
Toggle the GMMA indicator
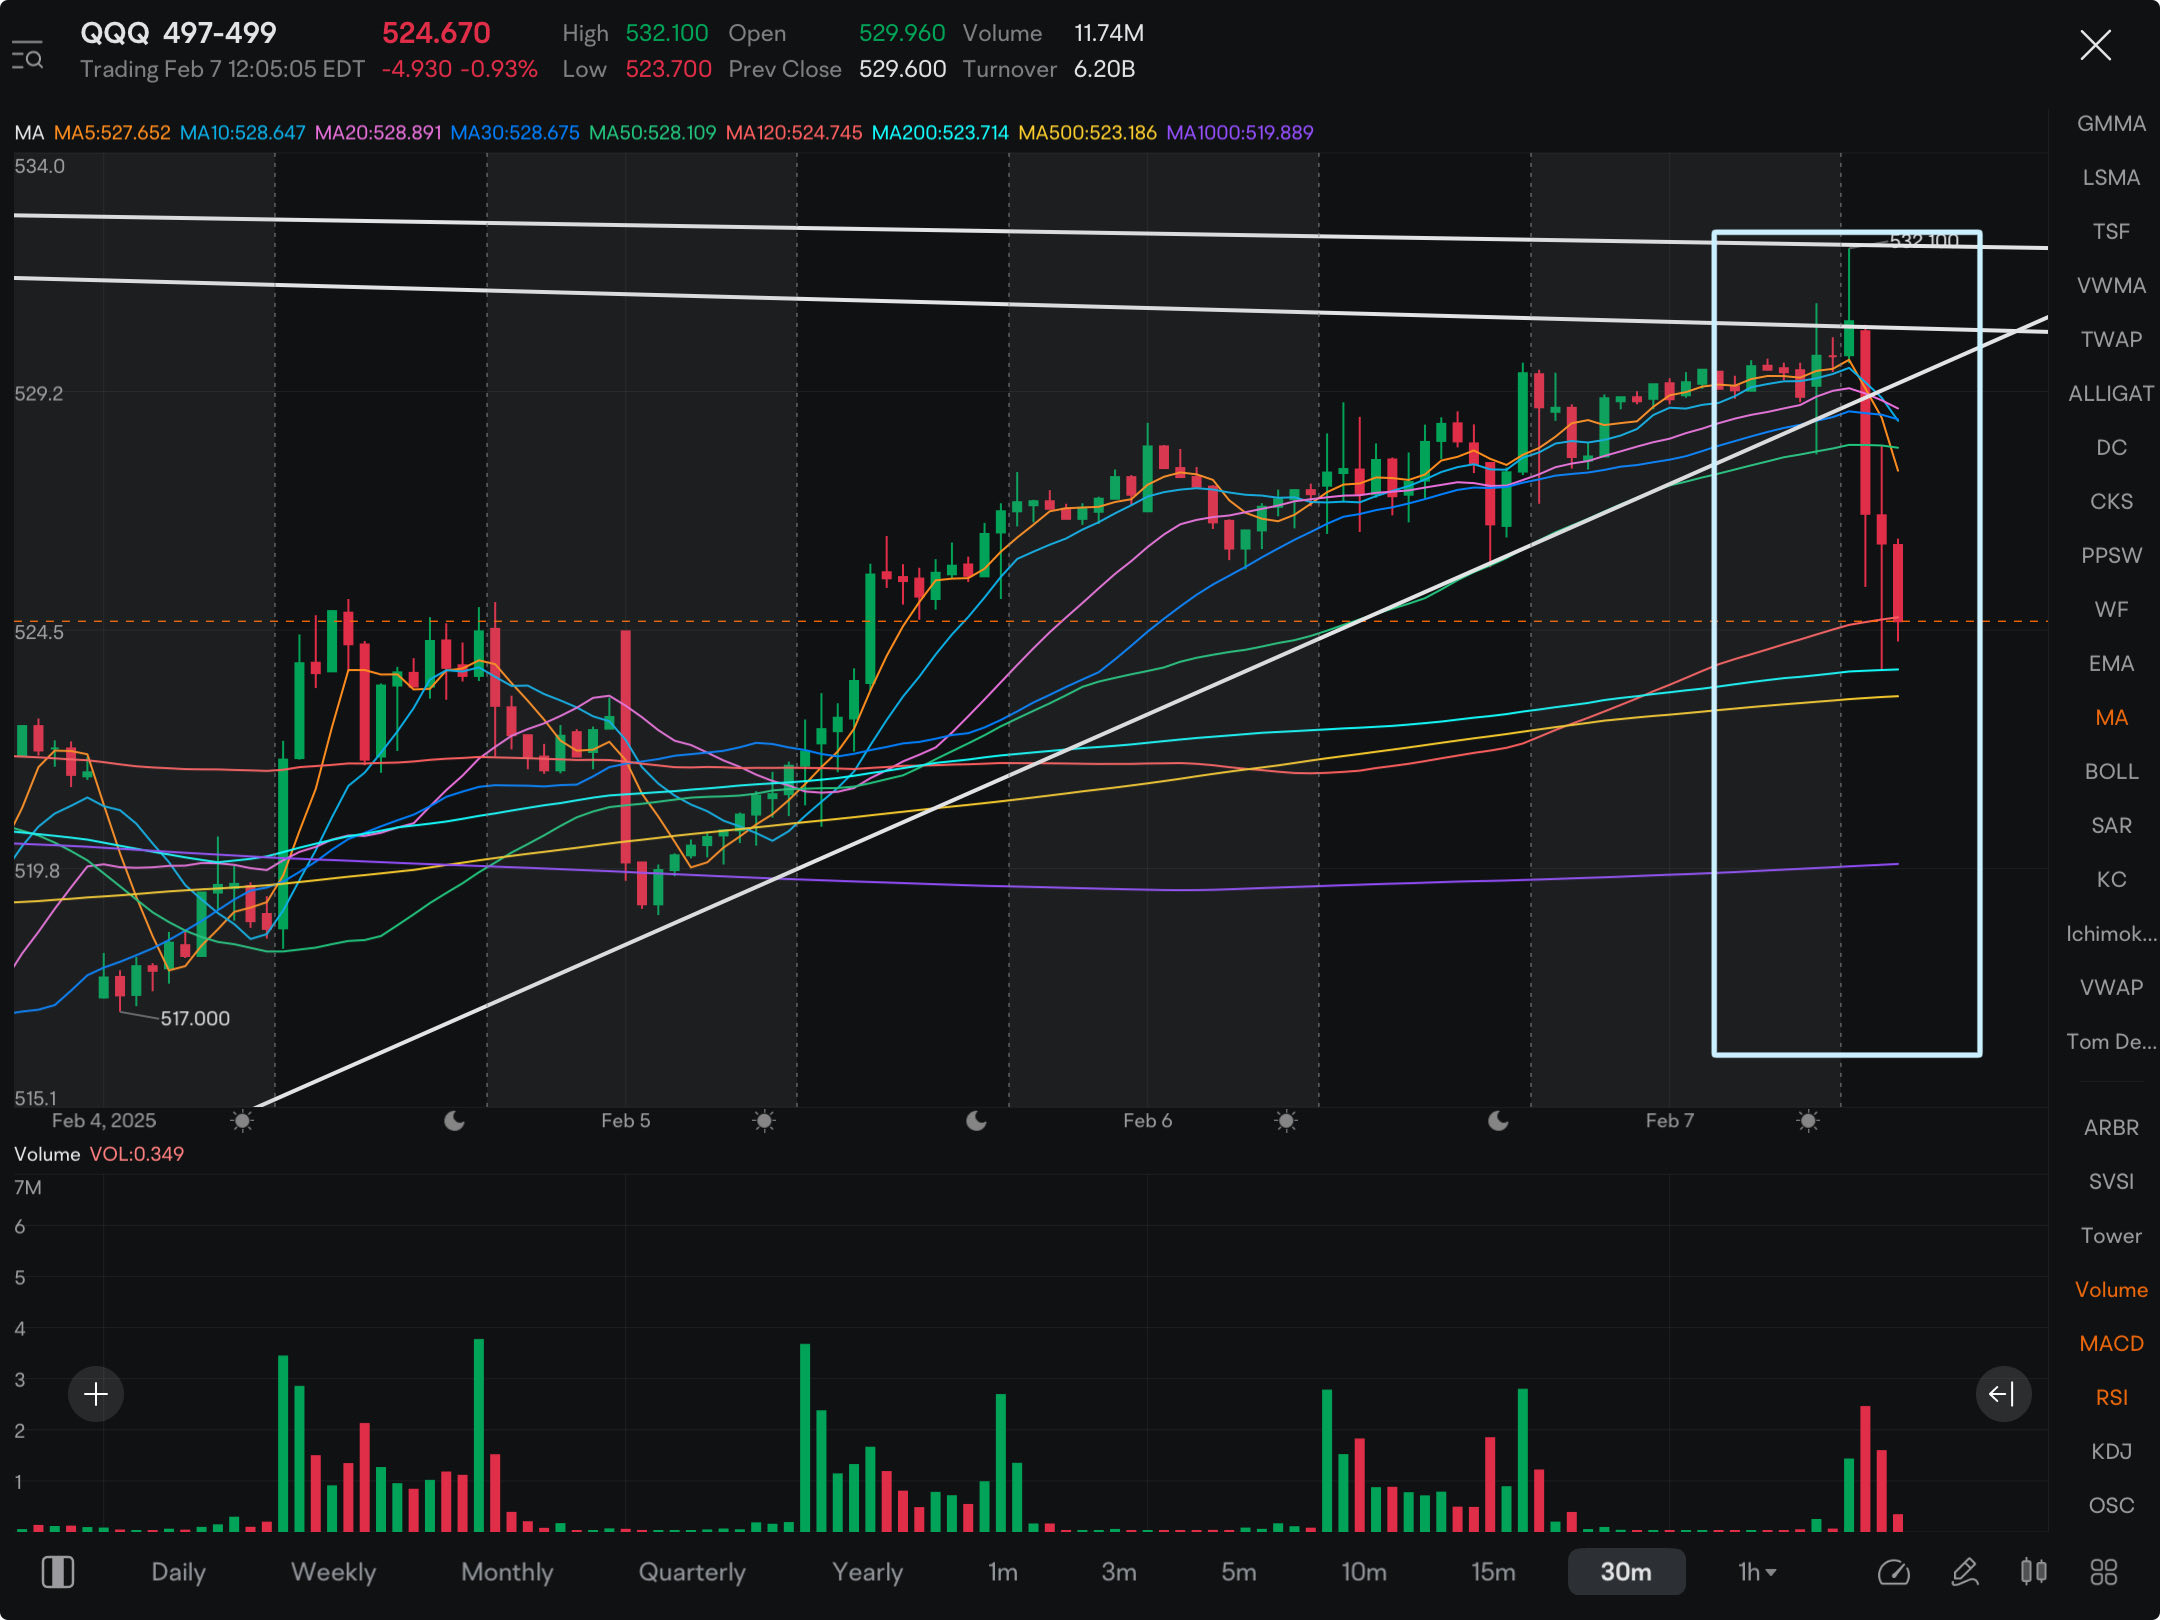2111,124
